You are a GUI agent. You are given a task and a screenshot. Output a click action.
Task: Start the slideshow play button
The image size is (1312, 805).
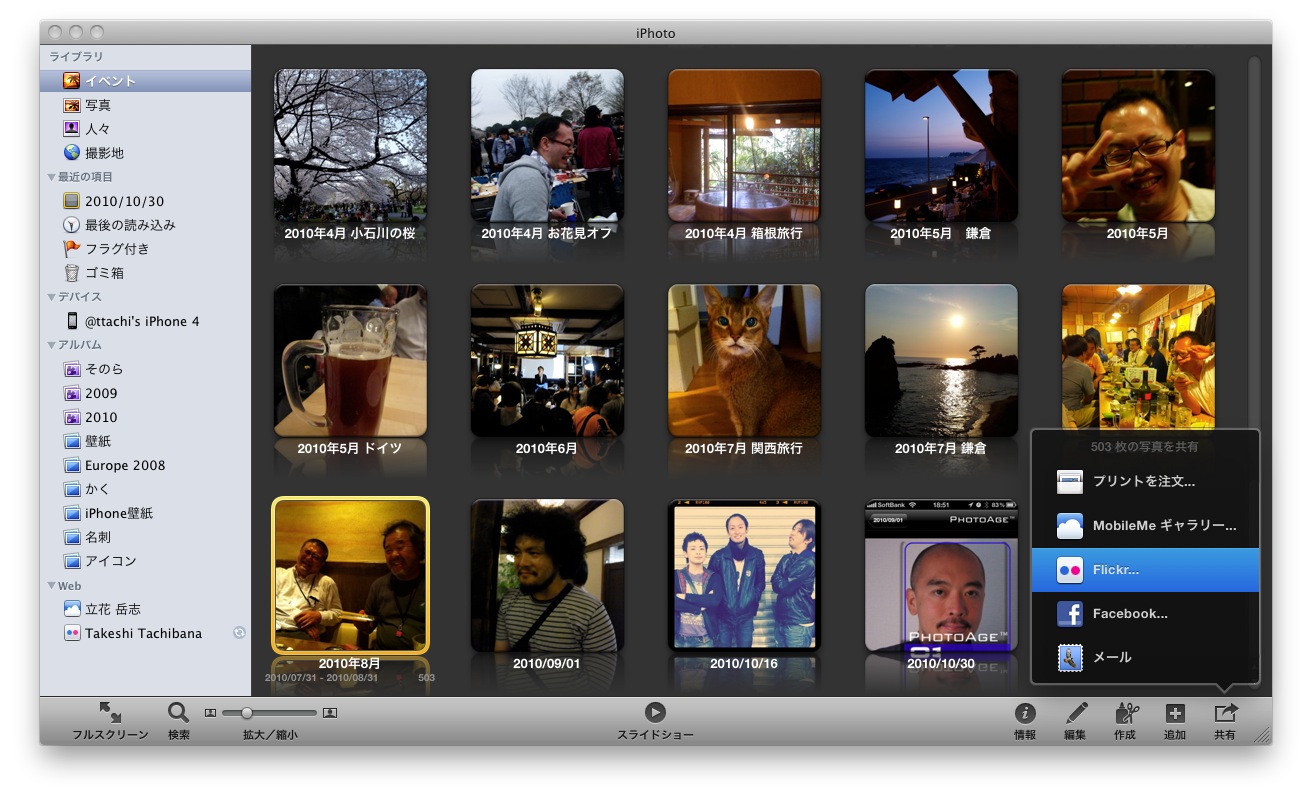[x=655, y=712]
